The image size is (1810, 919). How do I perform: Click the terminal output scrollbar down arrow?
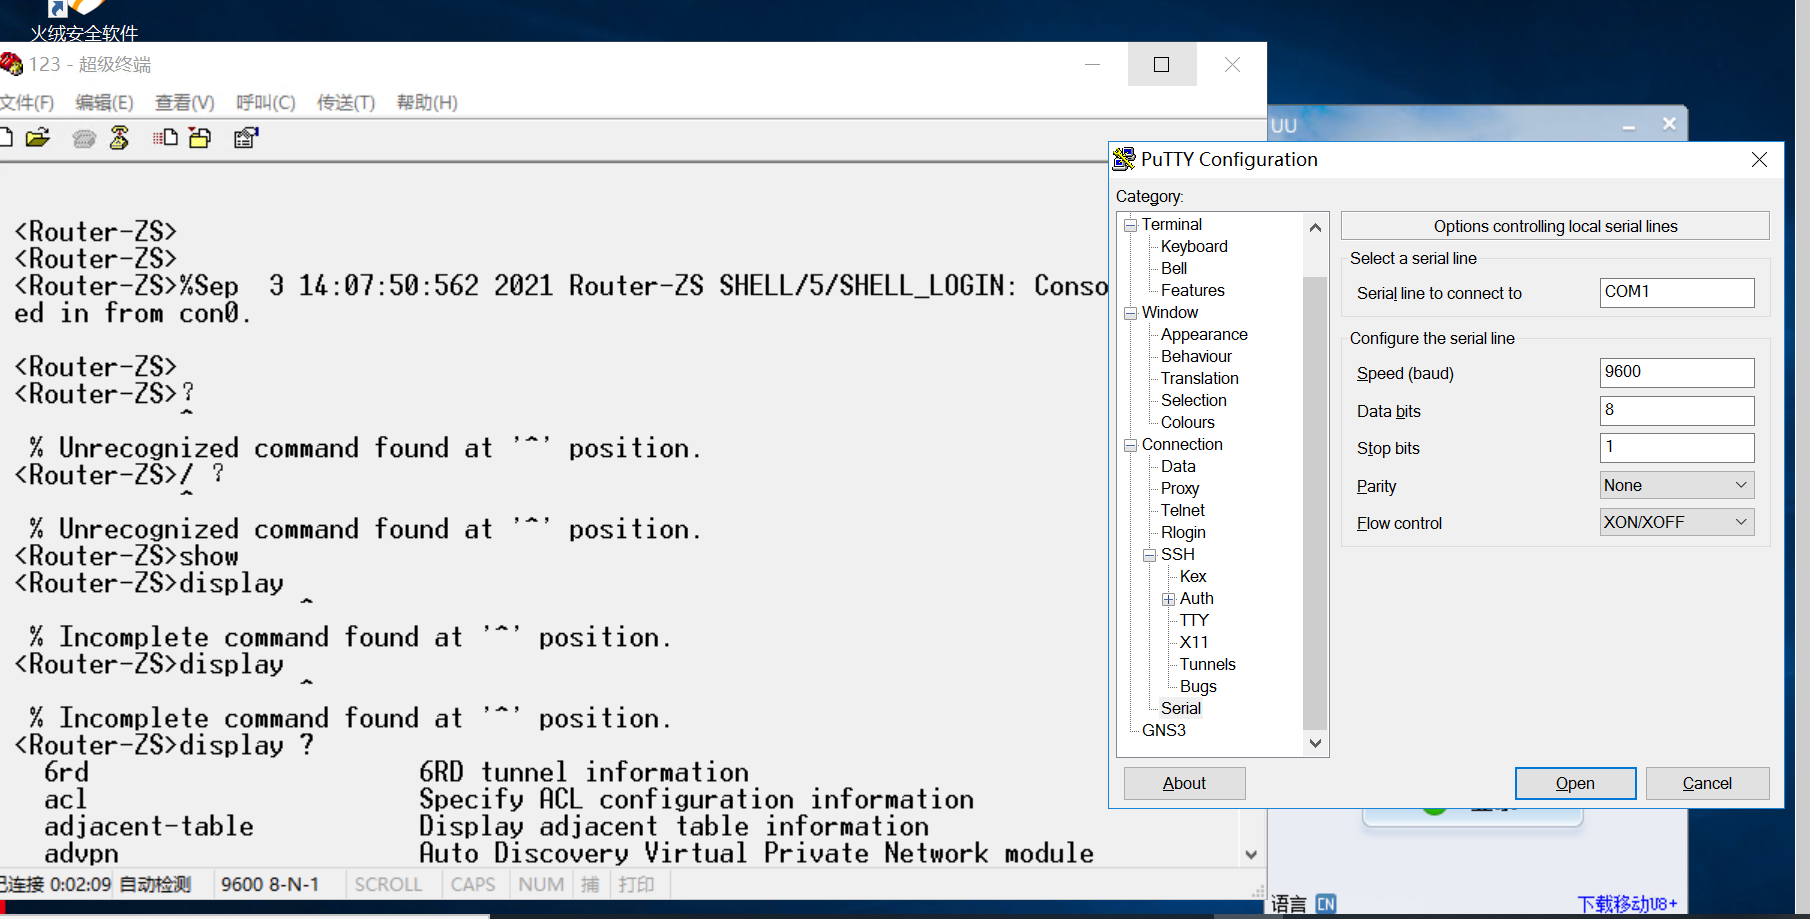pyautogui.click(x=1251, y=855)
